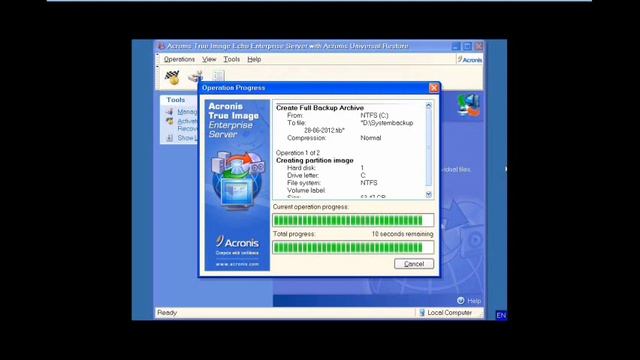The image size is (640, 360).
Task: Open the Manage link in Tools panel
Action: click(x=187, y=111)
